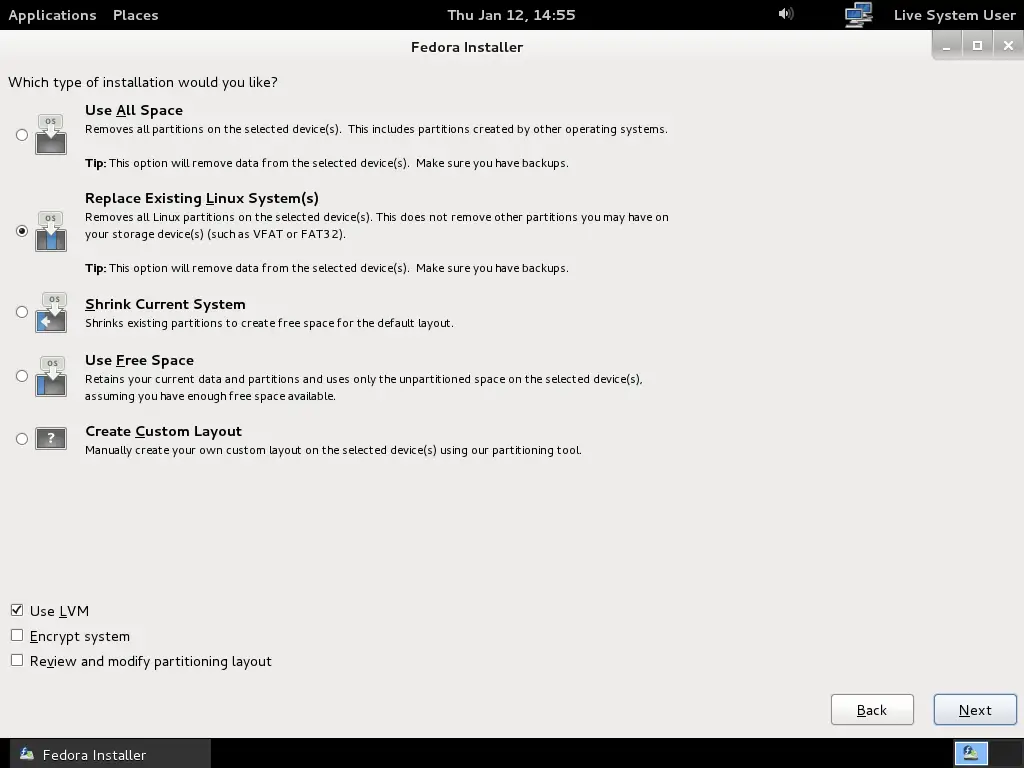Screen dimensions: 1024x768
Task: Click the Fedora Installer window title
Action: 467,47
